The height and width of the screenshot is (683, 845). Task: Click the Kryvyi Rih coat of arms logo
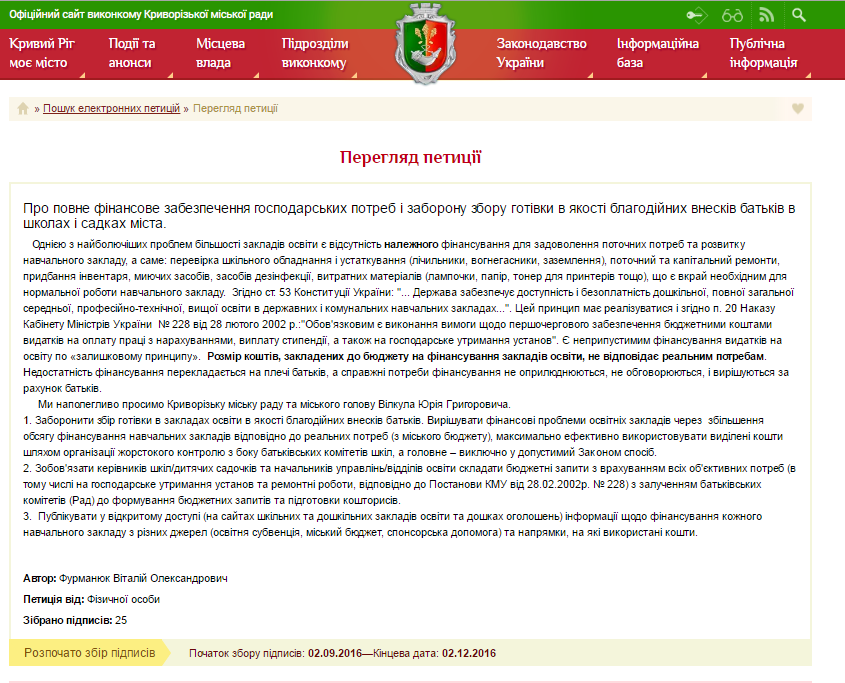click(x=426, y=43)
